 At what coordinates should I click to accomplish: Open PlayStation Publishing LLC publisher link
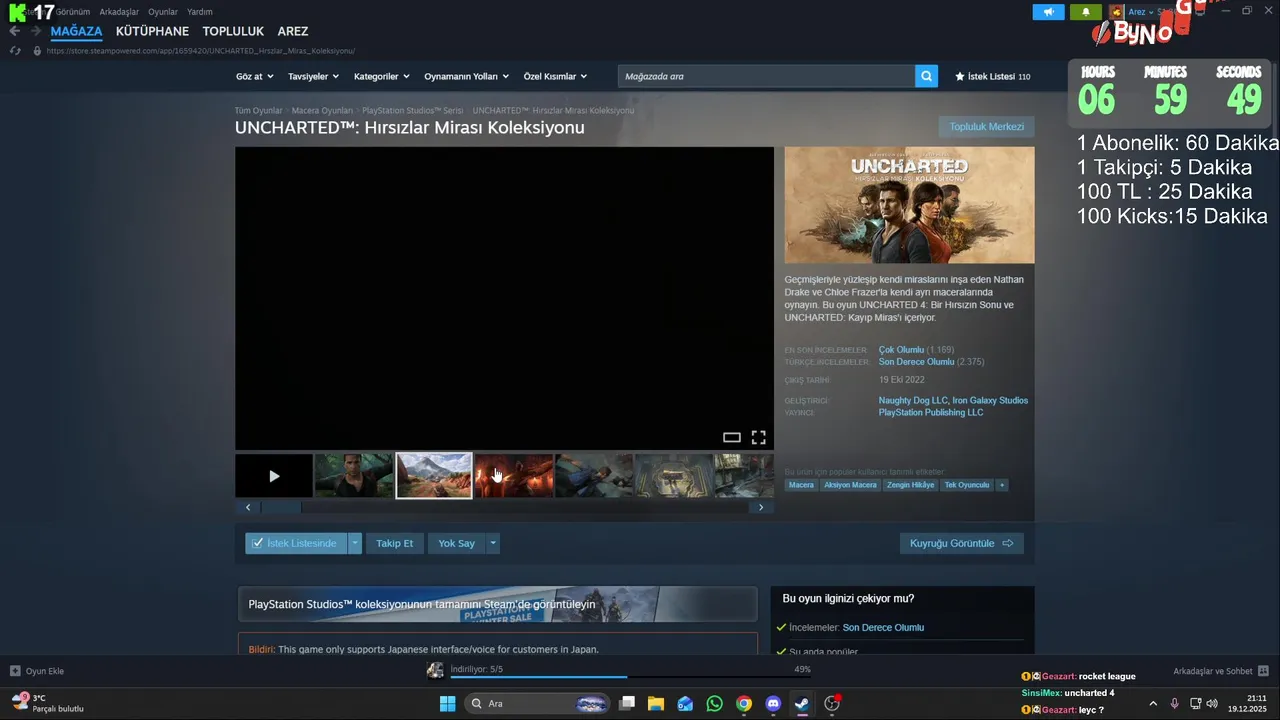(931, 412)
